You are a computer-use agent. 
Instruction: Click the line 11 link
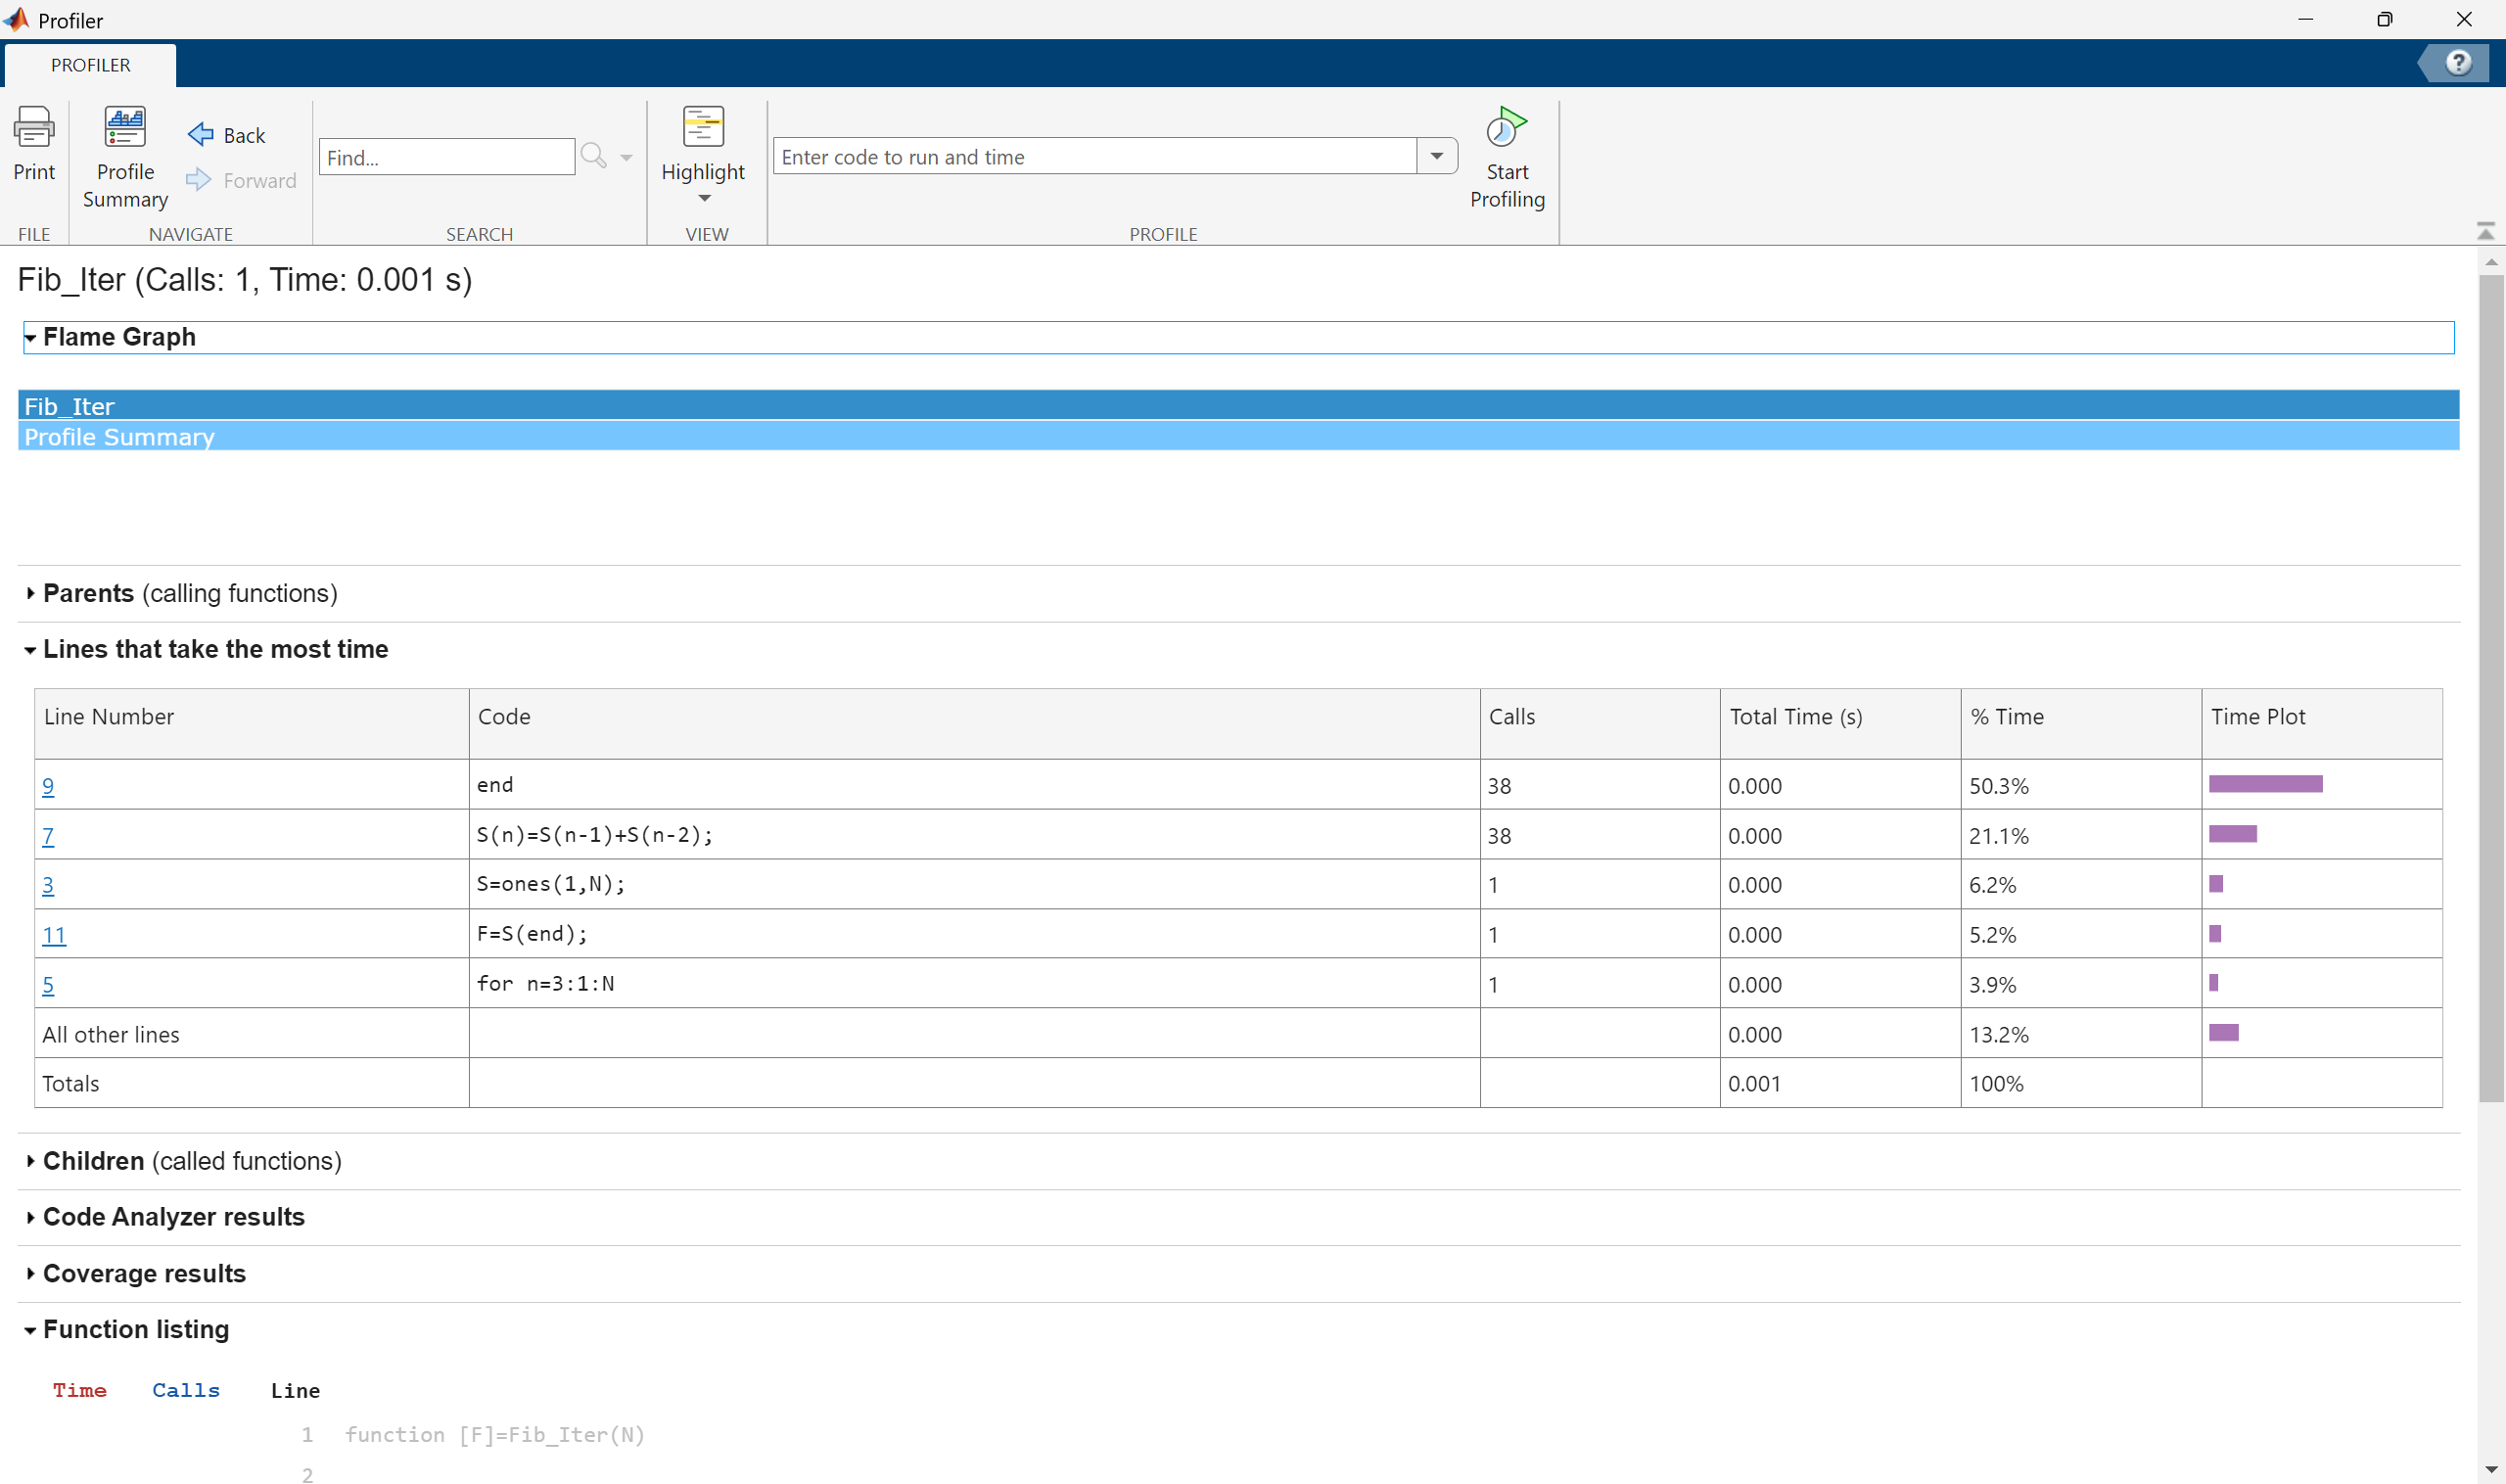[54, 935]
